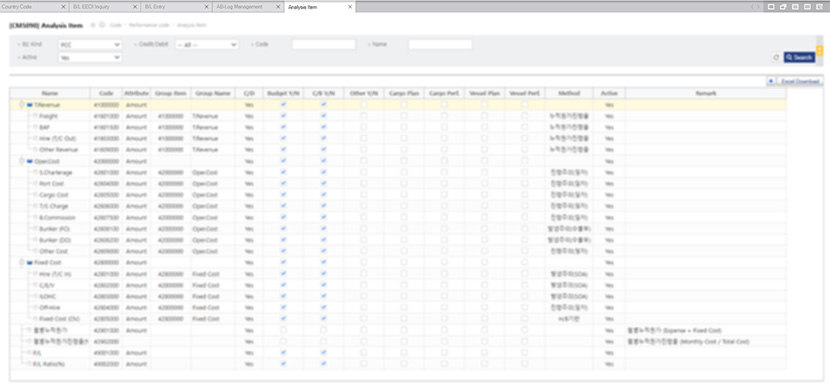Viewport: 830px width, 388px height.
Task: Click the favorite icon beside the page title
Action: (93, 25)
